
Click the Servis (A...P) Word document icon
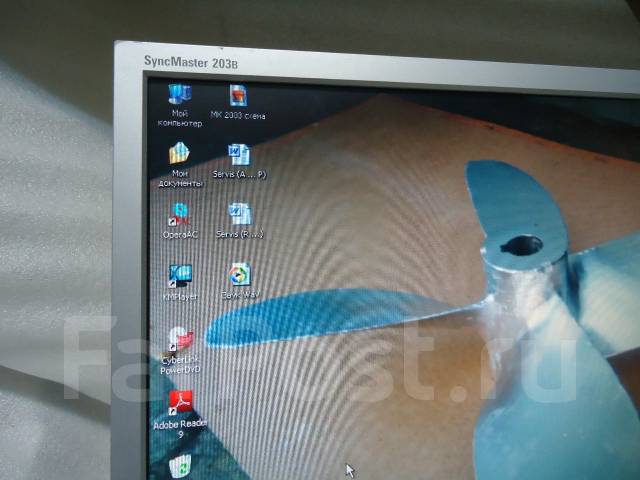[x=239, y=154]
